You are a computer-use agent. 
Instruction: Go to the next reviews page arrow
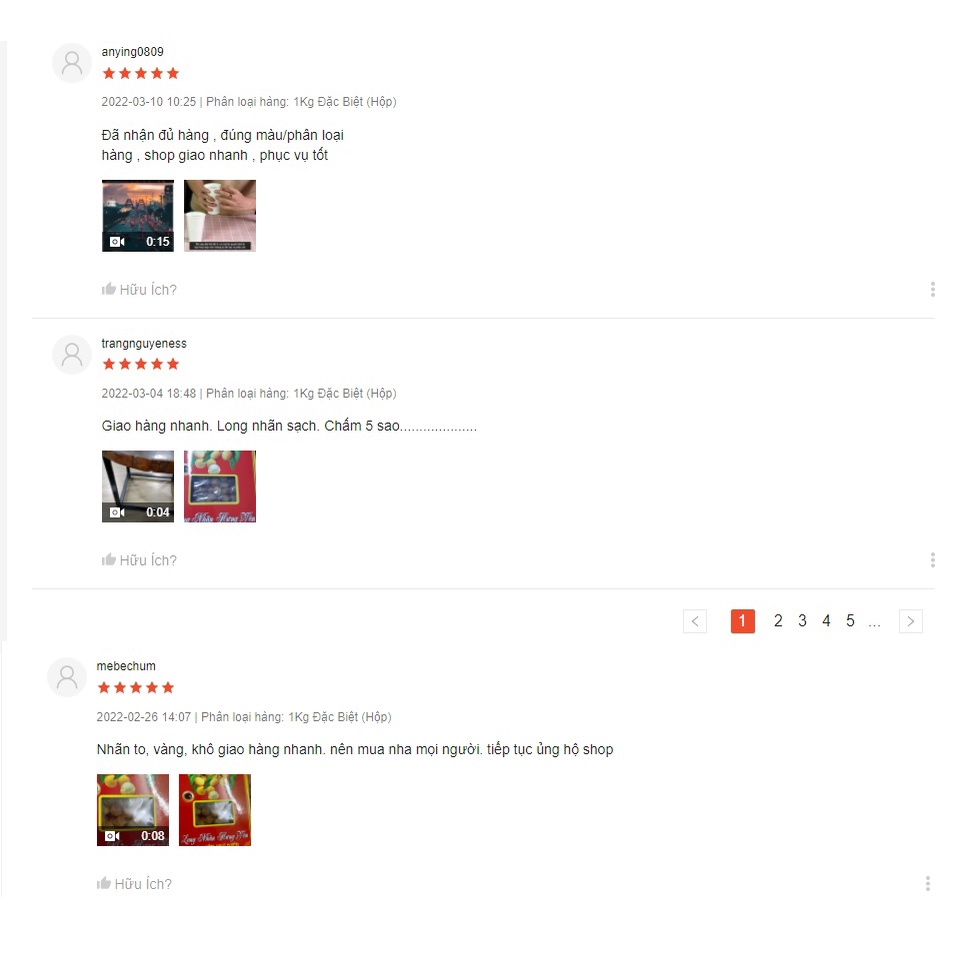coord(911,621)
